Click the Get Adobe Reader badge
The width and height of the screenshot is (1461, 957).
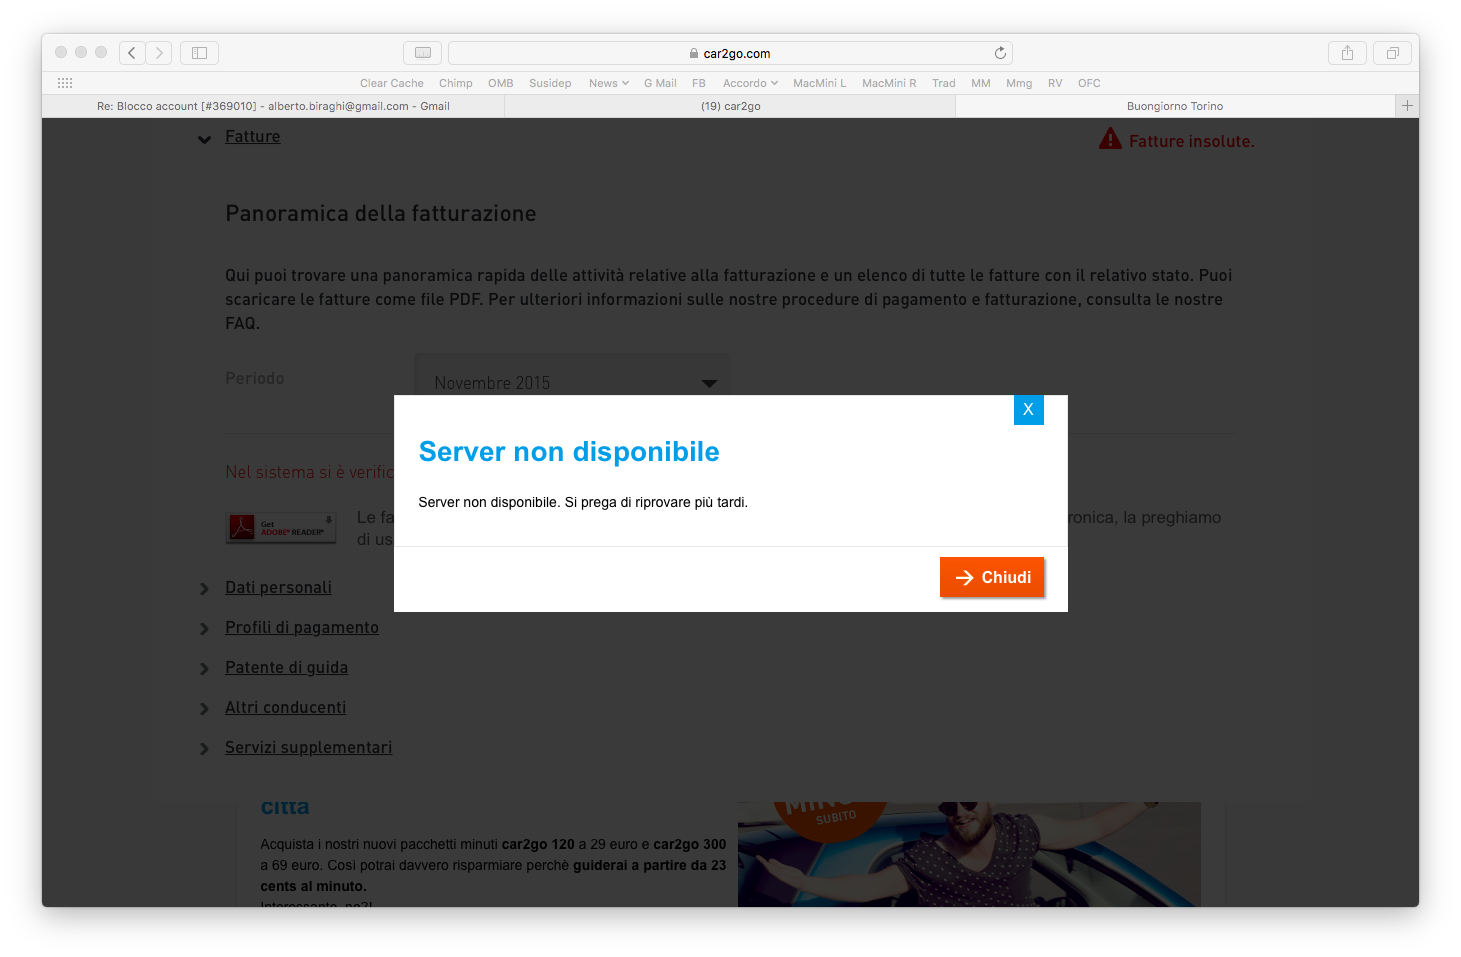281,527
